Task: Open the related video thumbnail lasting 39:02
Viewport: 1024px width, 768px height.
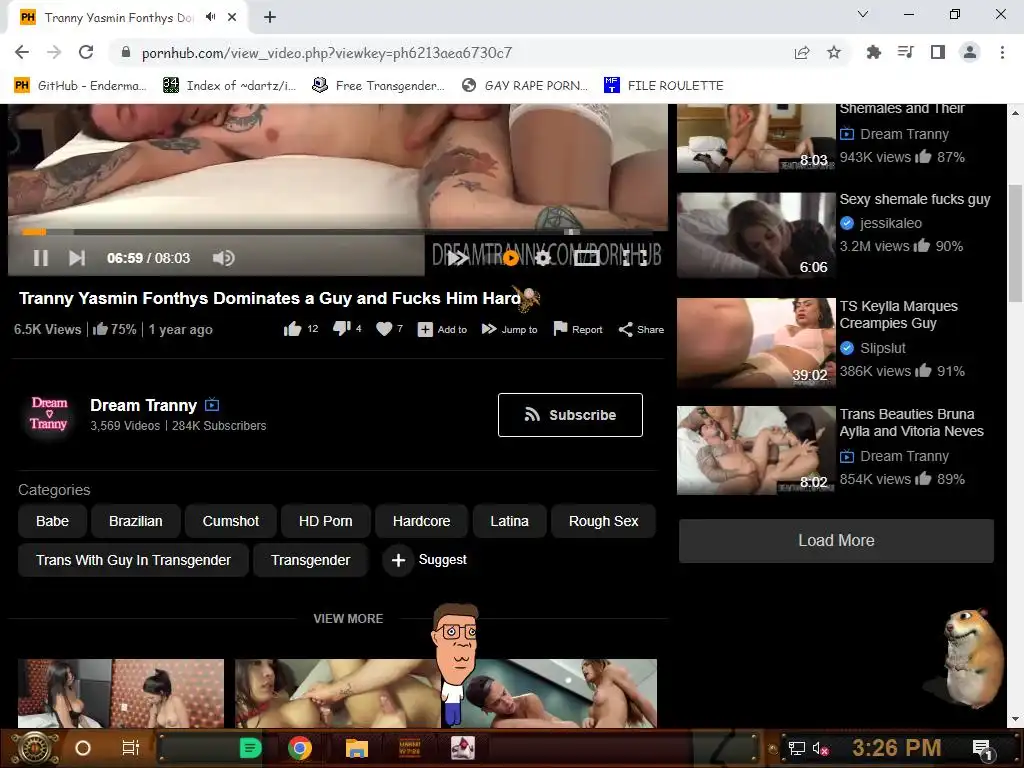Action: click(756, 343)
